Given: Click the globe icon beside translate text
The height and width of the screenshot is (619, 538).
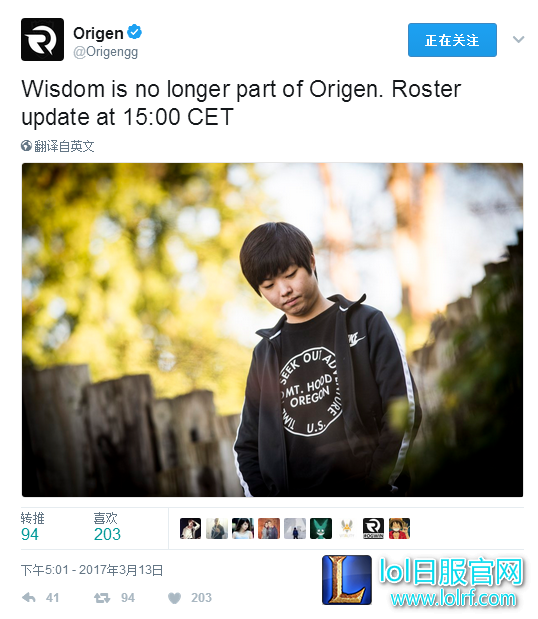Looking at the screenshot, I should 26,146.
